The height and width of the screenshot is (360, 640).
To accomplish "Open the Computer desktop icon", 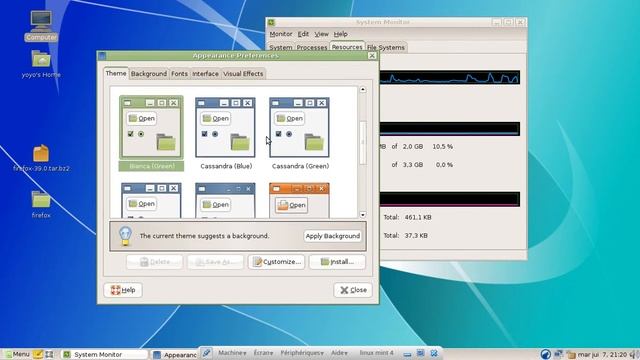I will tap(41, 25).
